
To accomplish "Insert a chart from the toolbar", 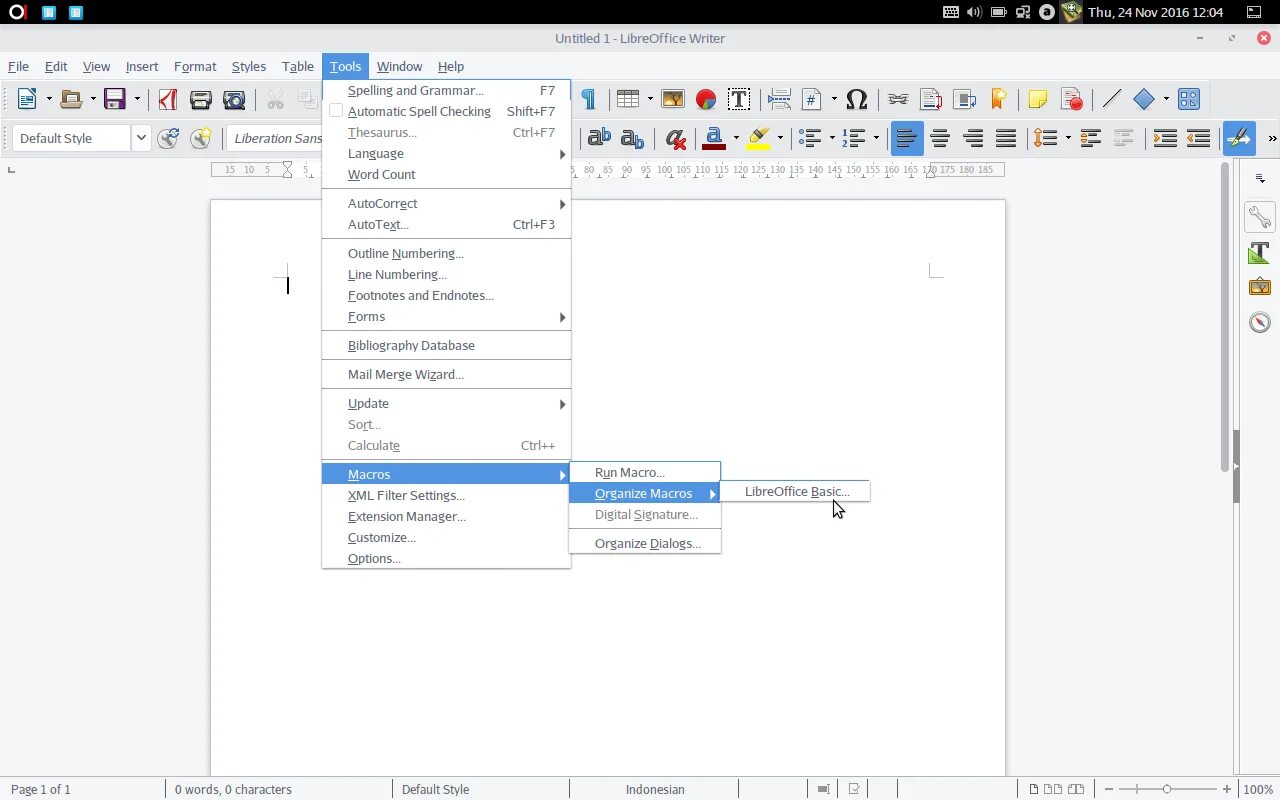I will point(706,99).
